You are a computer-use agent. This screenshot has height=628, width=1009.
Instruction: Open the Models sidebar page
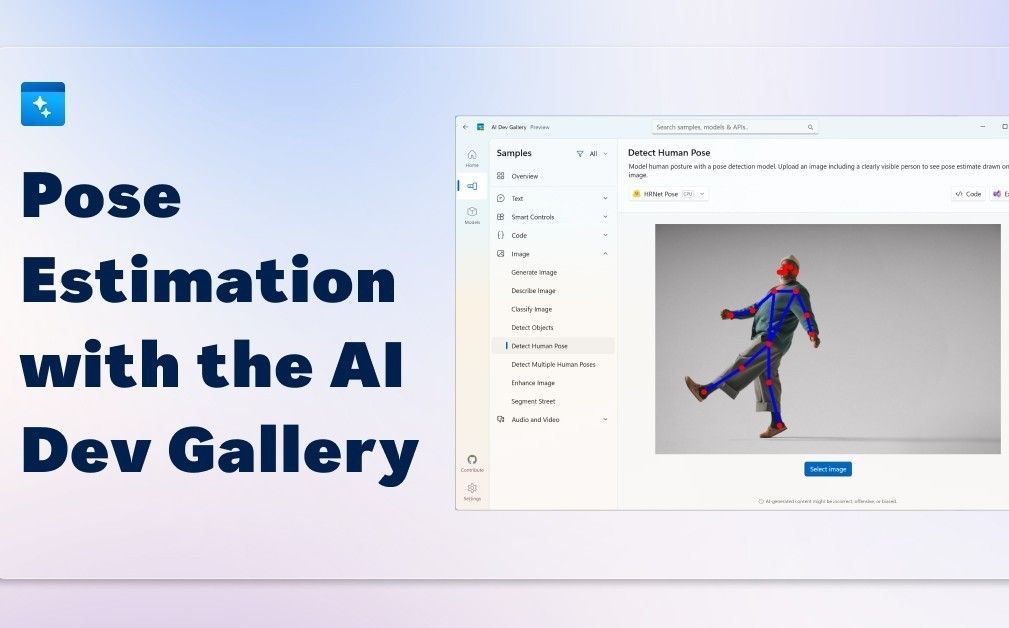click(472, 215)
